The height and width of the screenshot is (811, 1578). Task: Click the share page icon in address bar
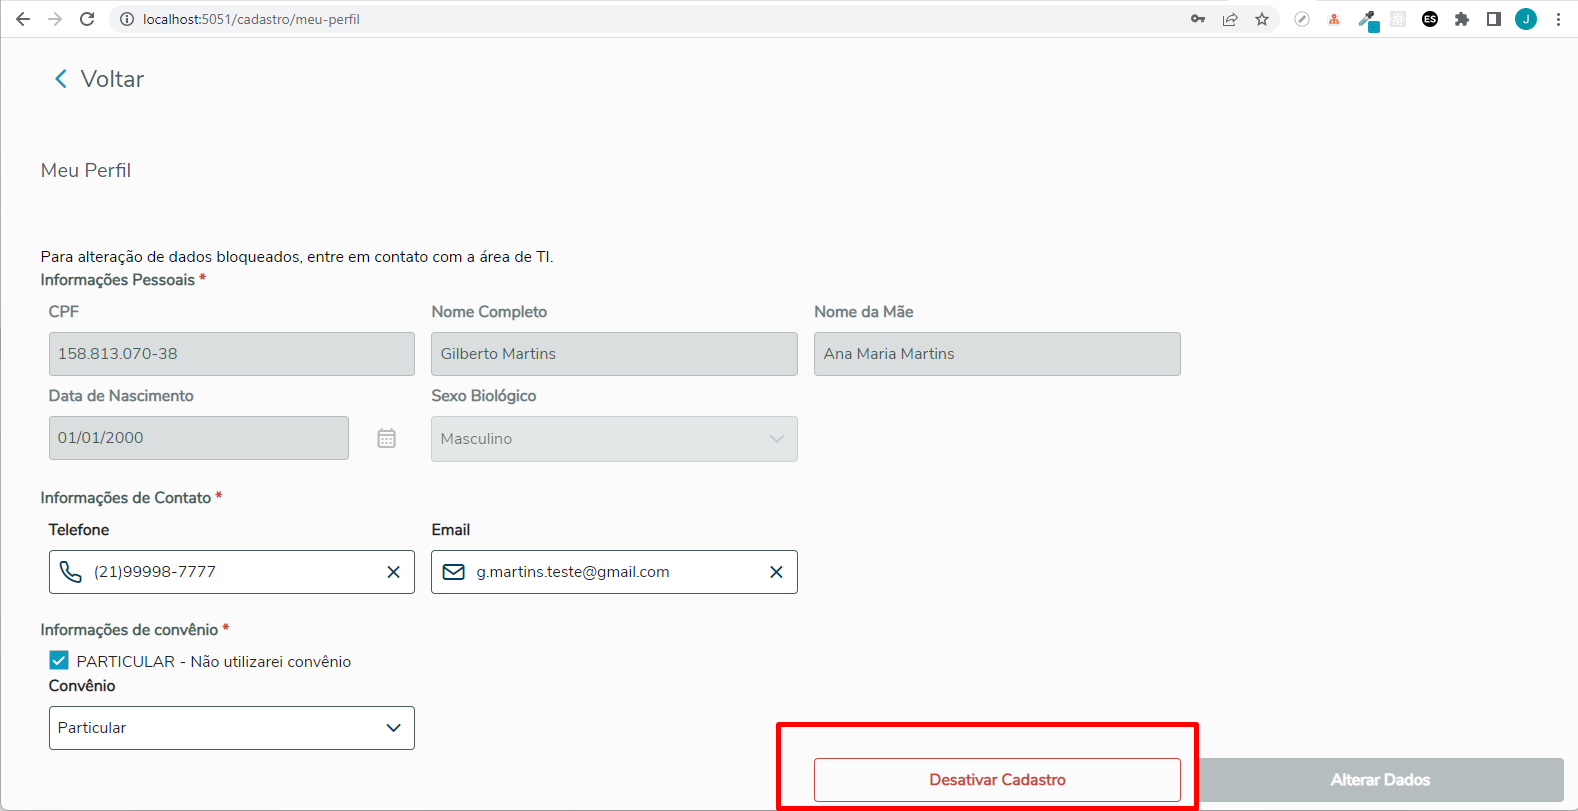point(1230,19)
